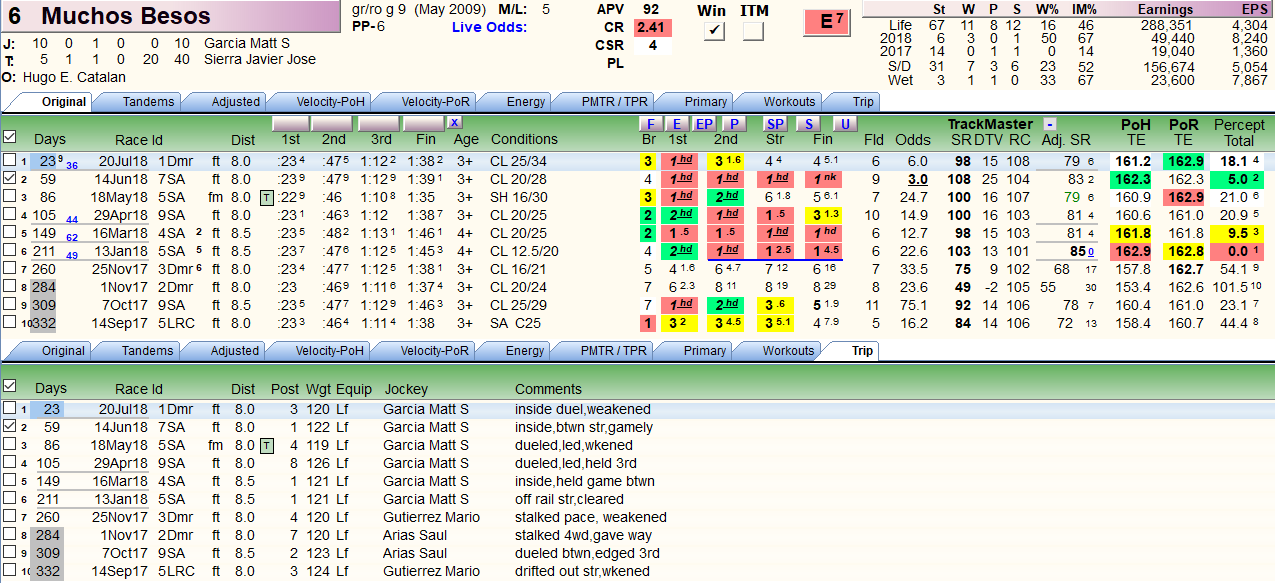Click the minus button beside TrackMaster
The width and height of the screenshot is (1275, 583).
(1049, 124)
